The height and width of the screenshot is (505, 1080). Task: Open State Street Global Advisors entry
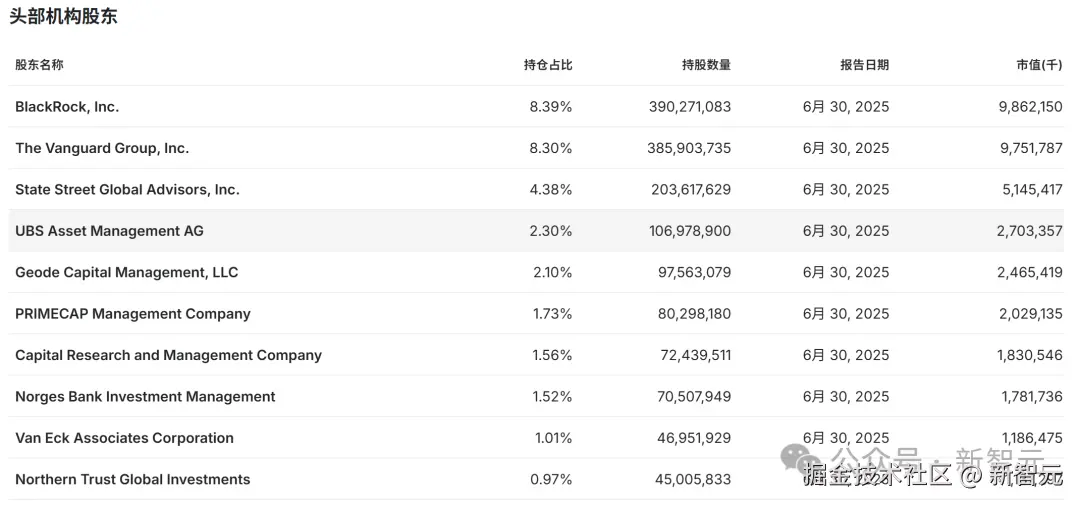pos(127,190)
